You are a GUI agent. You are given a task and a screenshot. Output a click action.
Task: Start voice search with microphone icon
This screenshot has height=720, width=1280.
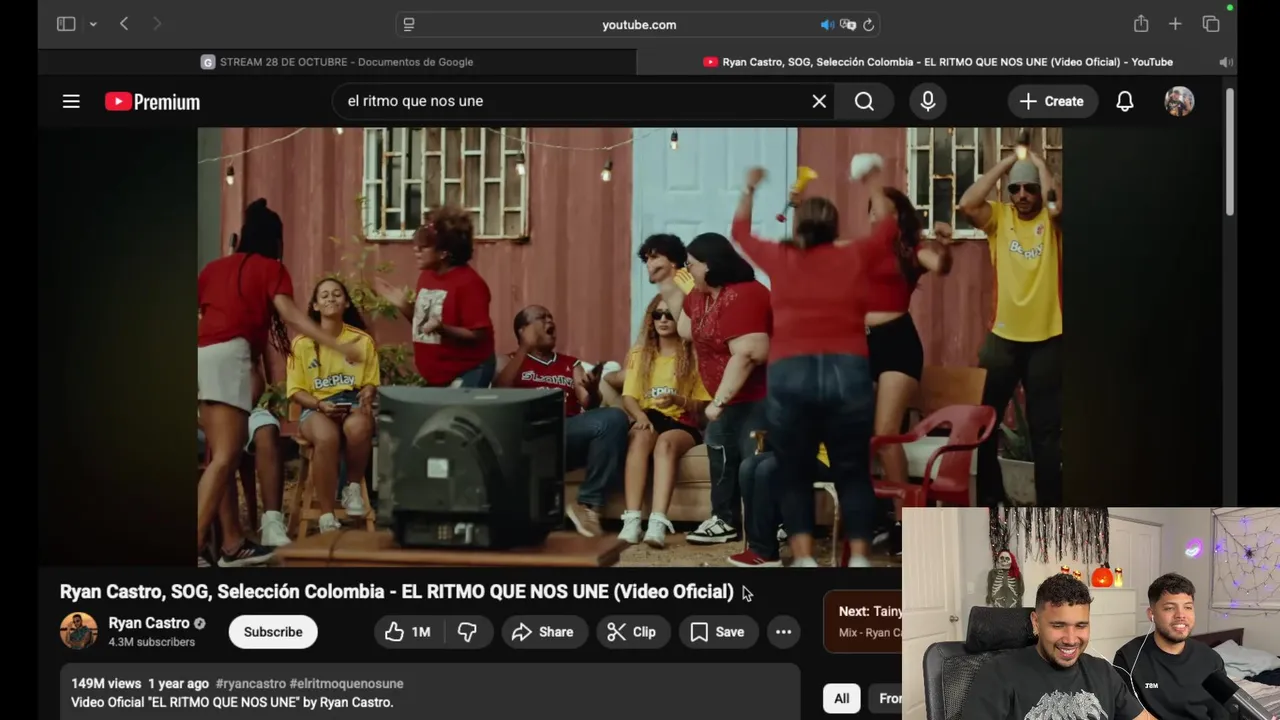[928, 101]
